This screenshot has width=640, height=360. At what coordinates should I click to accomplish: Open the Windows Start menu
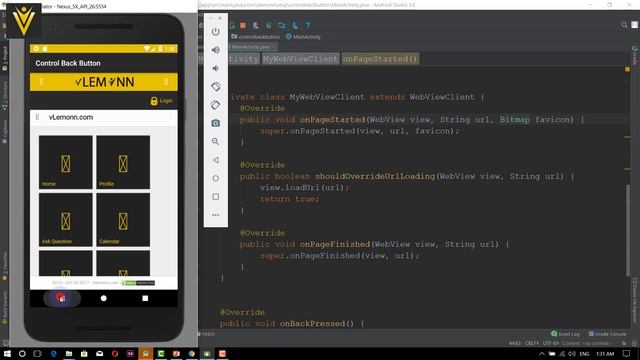(x=7, y=353)
